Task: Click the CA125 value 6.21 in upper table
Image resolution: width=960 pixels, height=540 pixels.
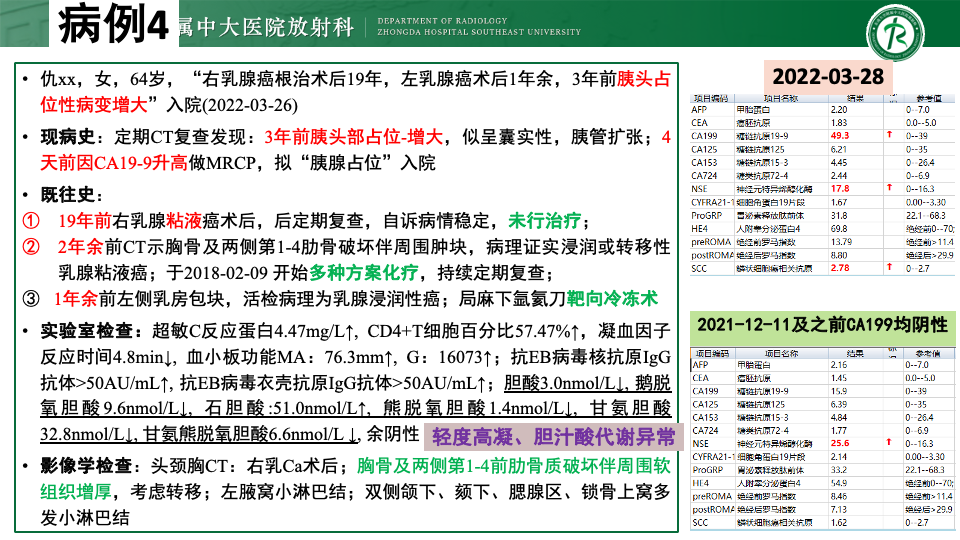Action: pos(839,149)
